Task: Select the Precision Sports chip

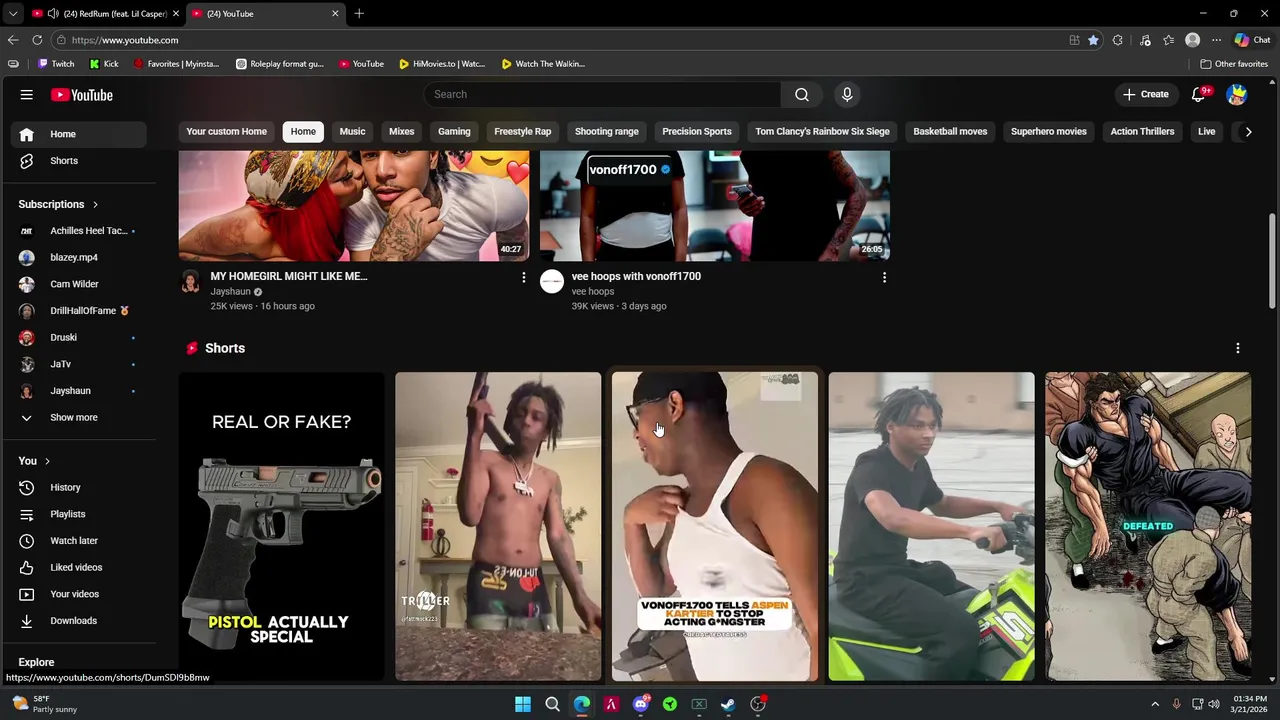Action: coord(697,131)
